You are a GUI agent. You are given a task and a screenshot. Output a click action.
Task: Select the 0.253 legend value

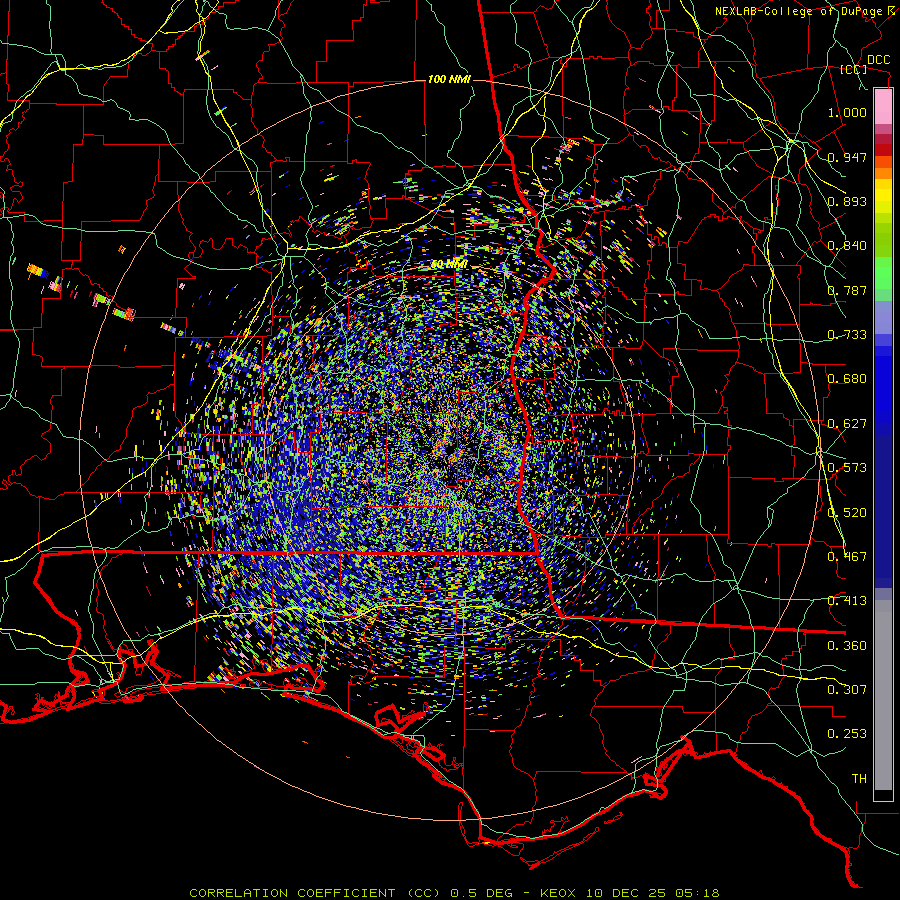(x=847, y=734)
